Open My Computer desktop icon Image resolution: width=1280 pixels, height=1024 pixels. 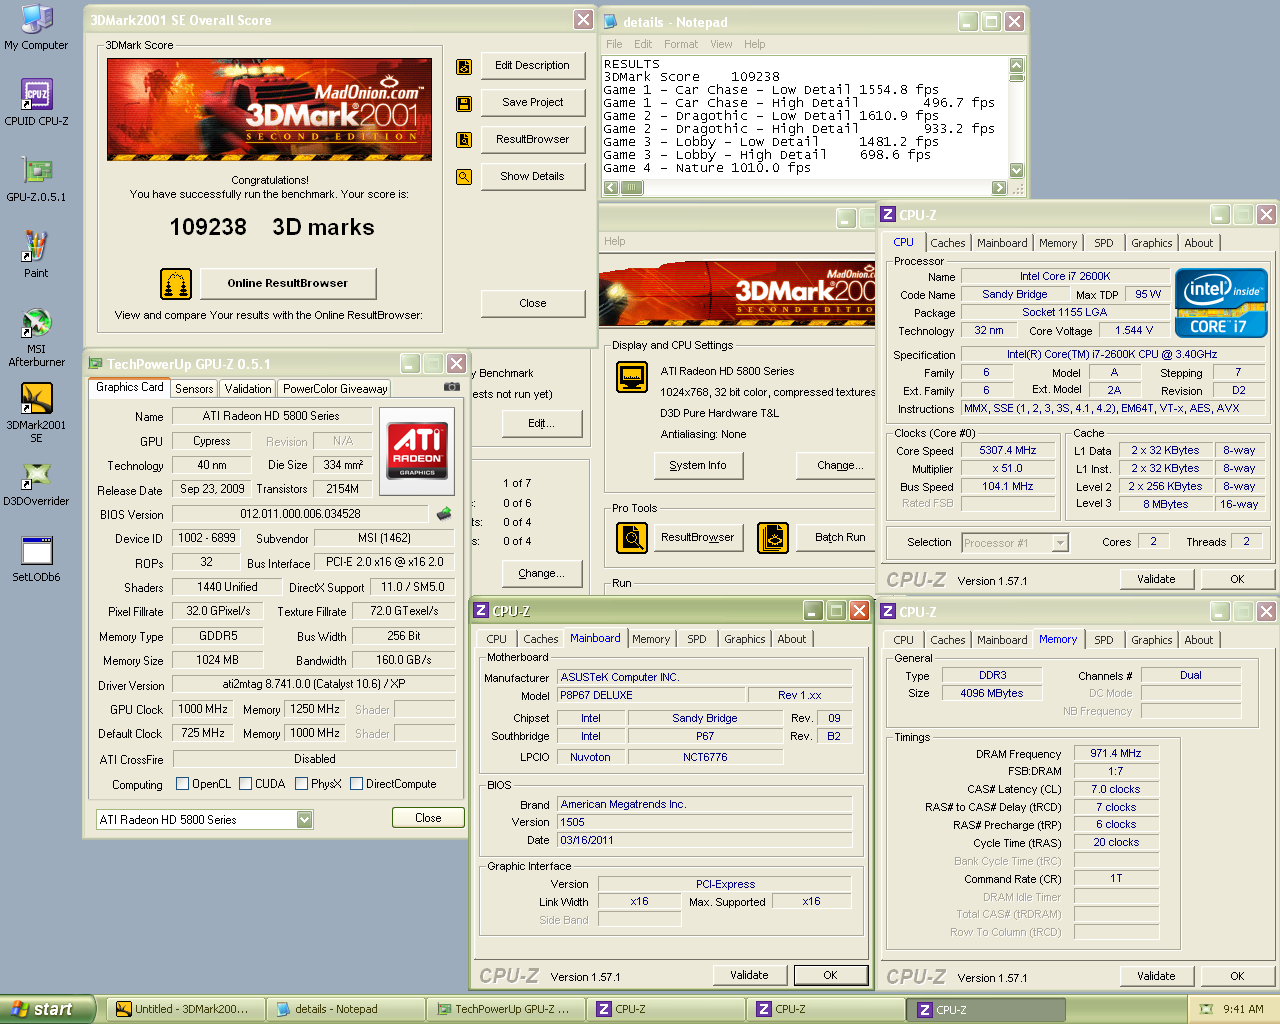click(x=37, y=28)
